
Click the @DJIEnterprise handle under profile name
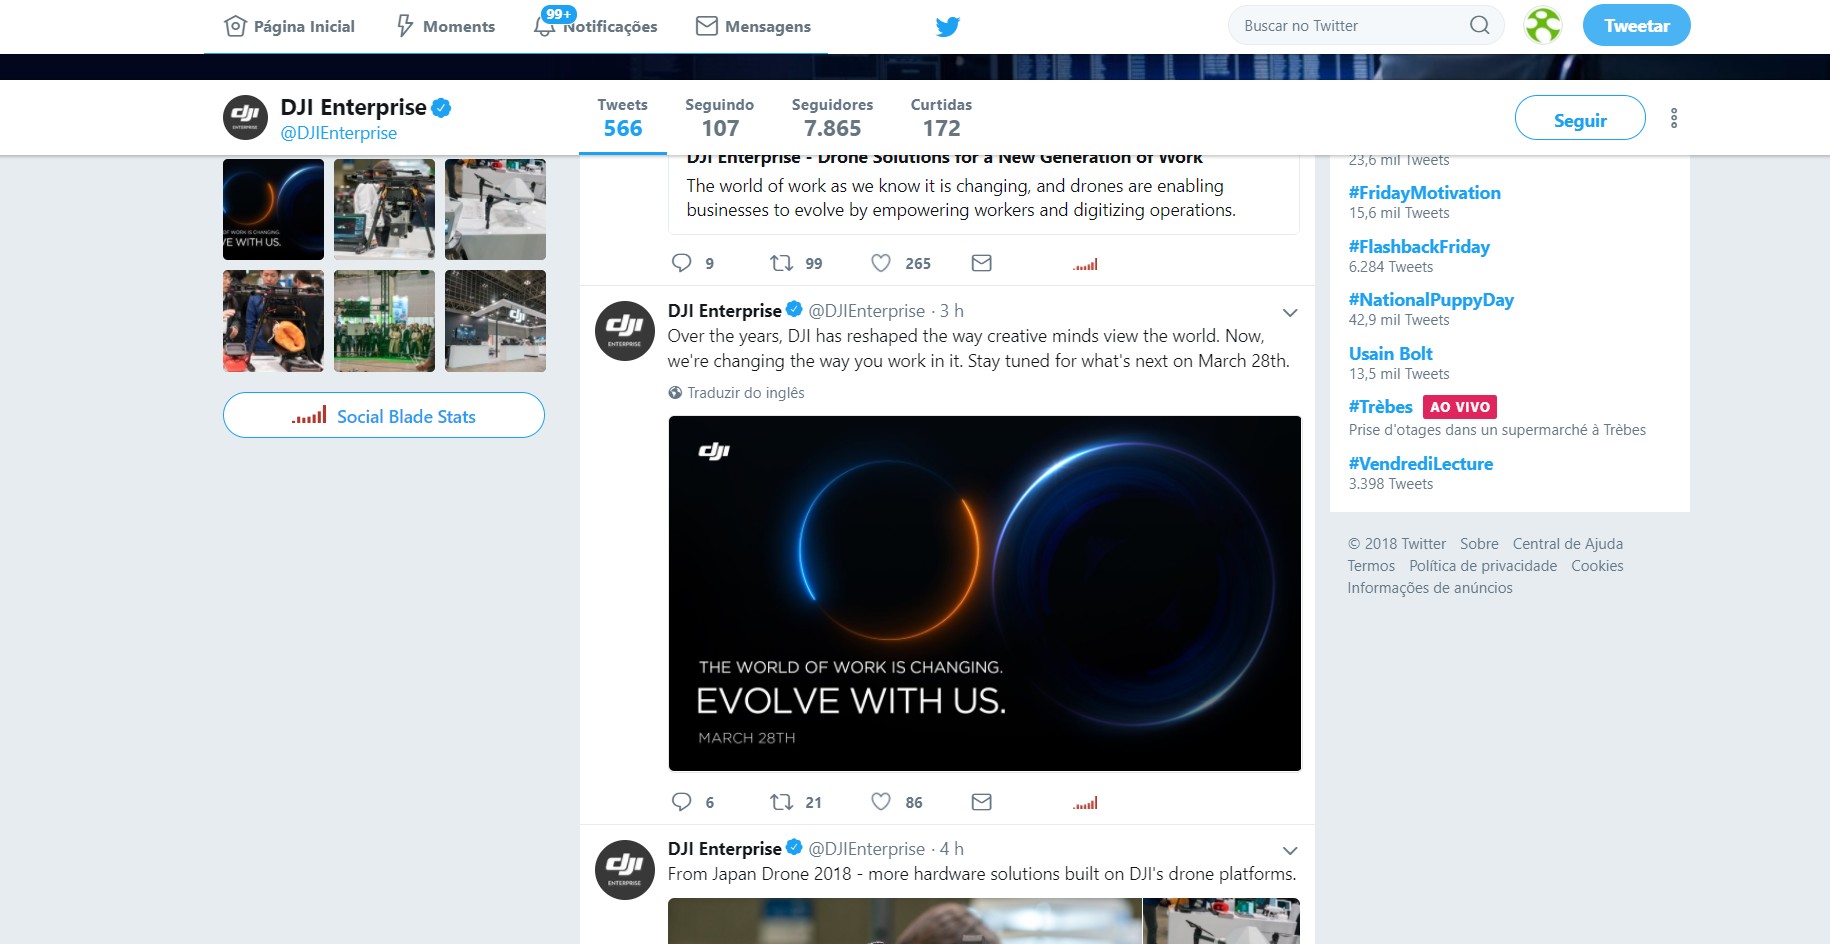click(x=338, y=133)
